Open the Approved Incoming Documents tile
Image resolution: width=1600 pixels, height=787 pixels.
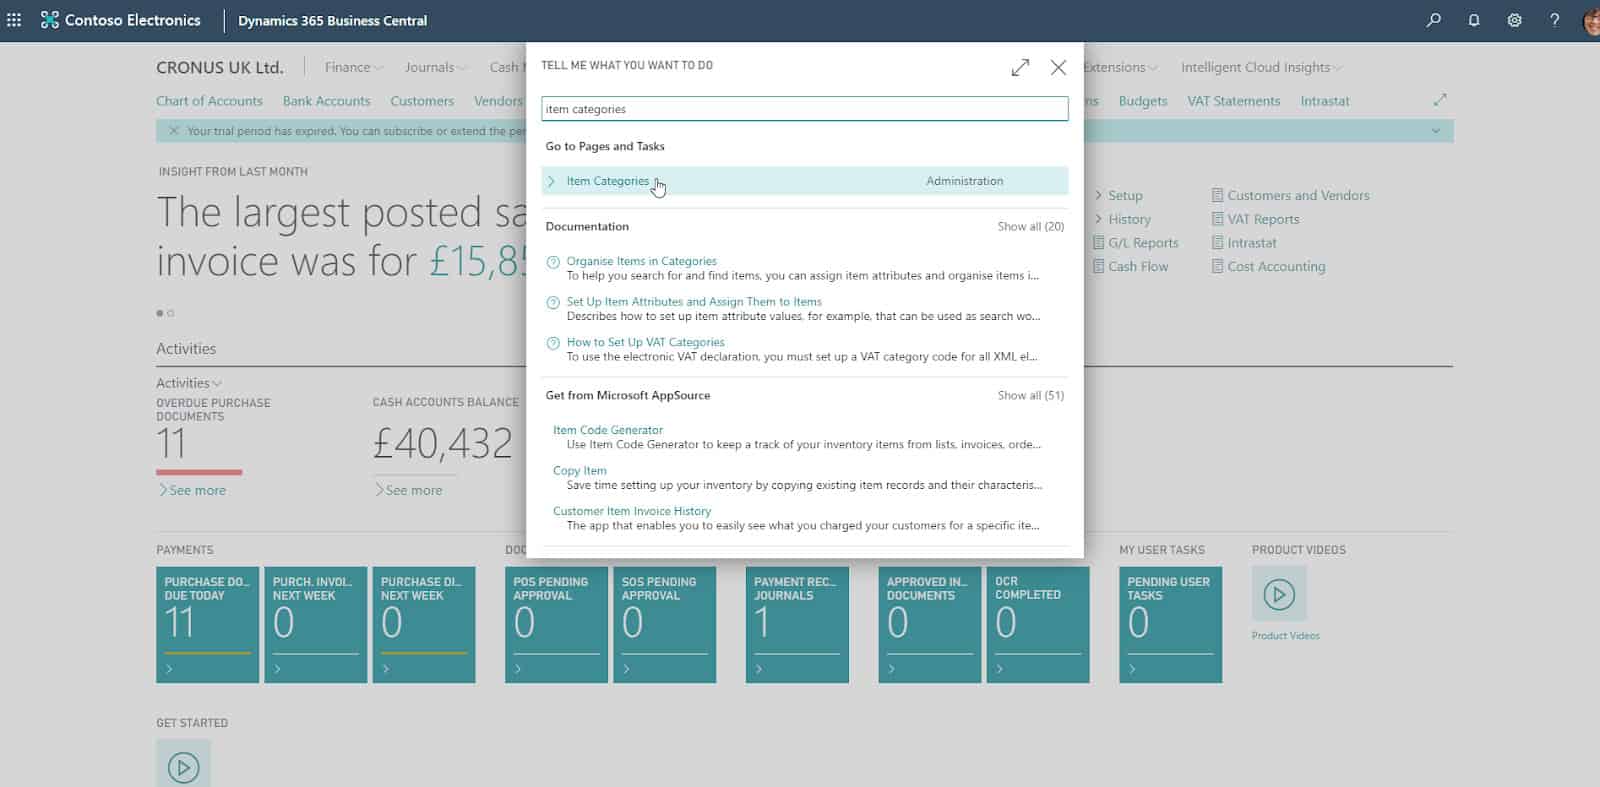(x=930, y=625)
